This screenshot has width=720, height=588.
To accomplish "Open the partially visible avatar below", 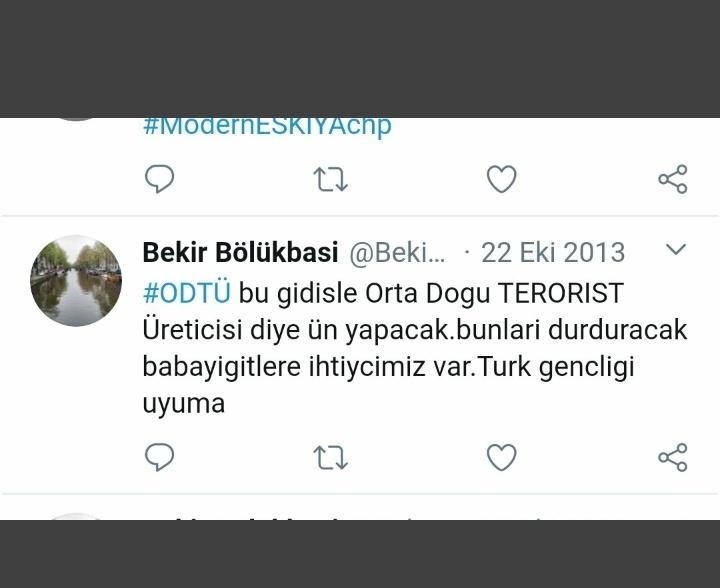I will [x=76, y=516].
